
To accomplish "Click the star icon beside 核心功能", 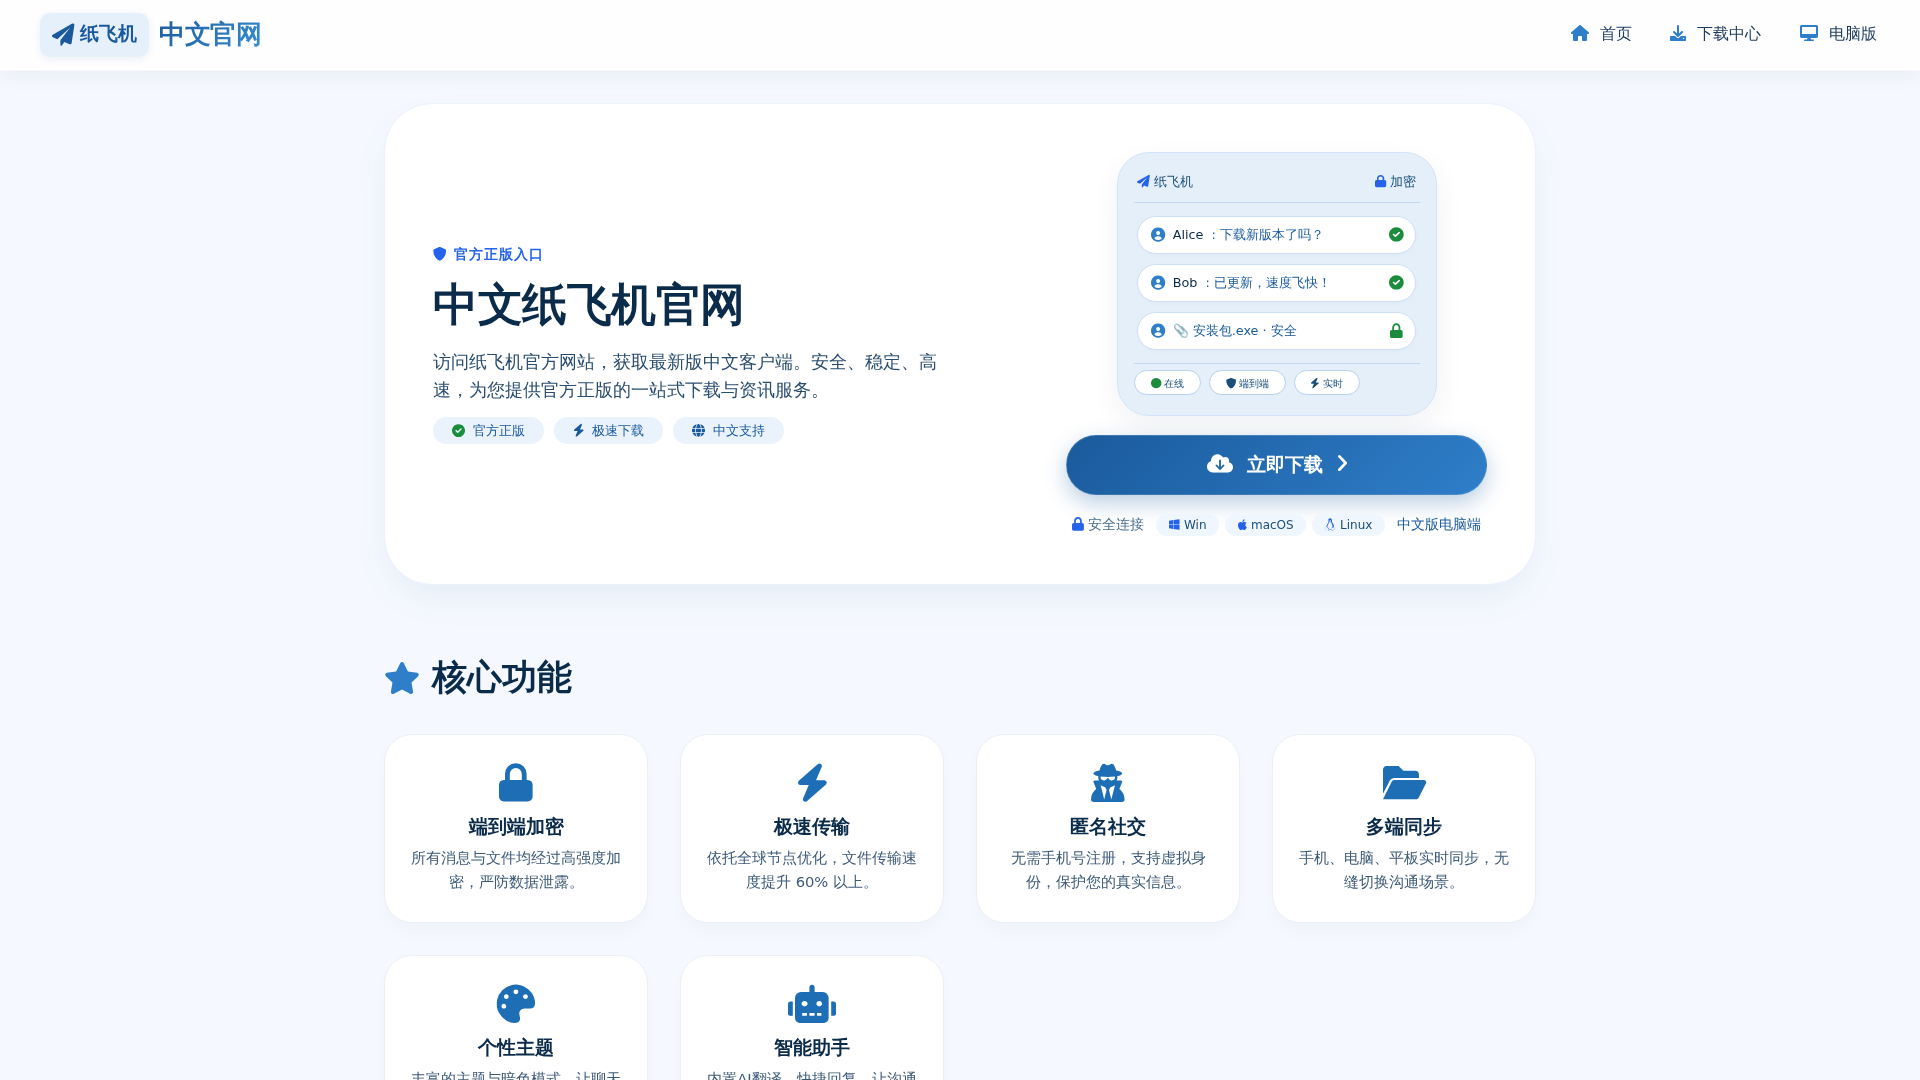I will pyautogui.click(x=402, y=679).
